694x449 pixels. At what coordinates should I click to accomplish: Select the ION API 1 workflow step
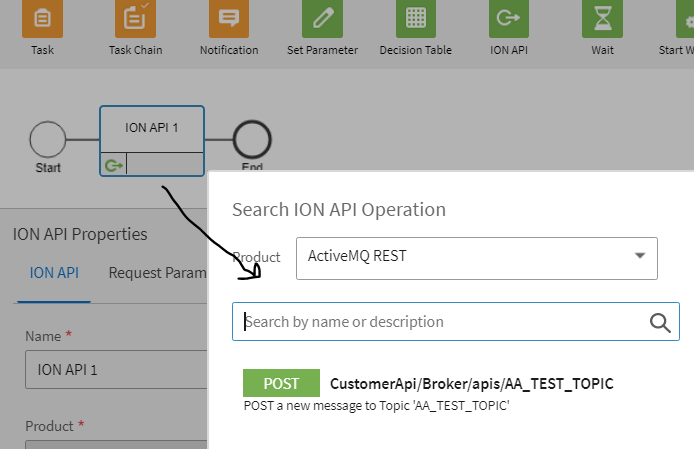click(x=152, y=141)
